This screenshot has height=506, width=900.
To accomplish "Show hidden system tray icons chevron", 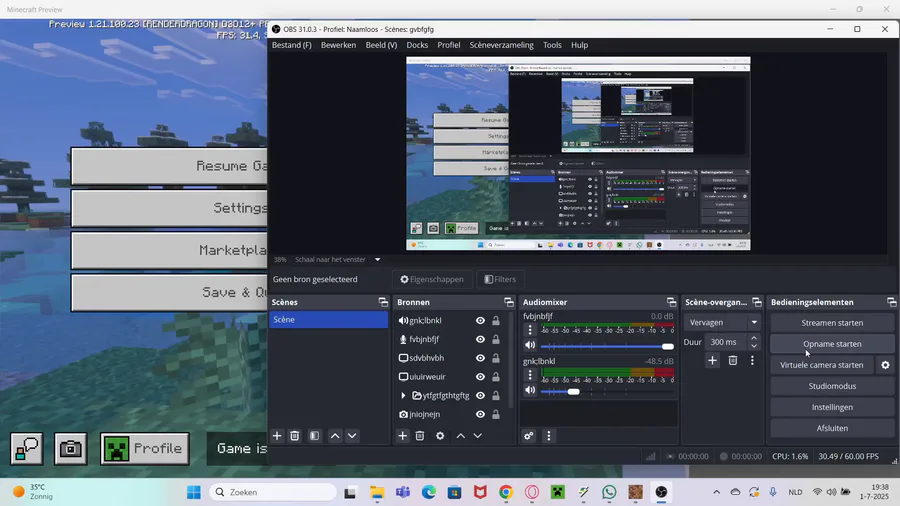I will [x=716, y=492].
